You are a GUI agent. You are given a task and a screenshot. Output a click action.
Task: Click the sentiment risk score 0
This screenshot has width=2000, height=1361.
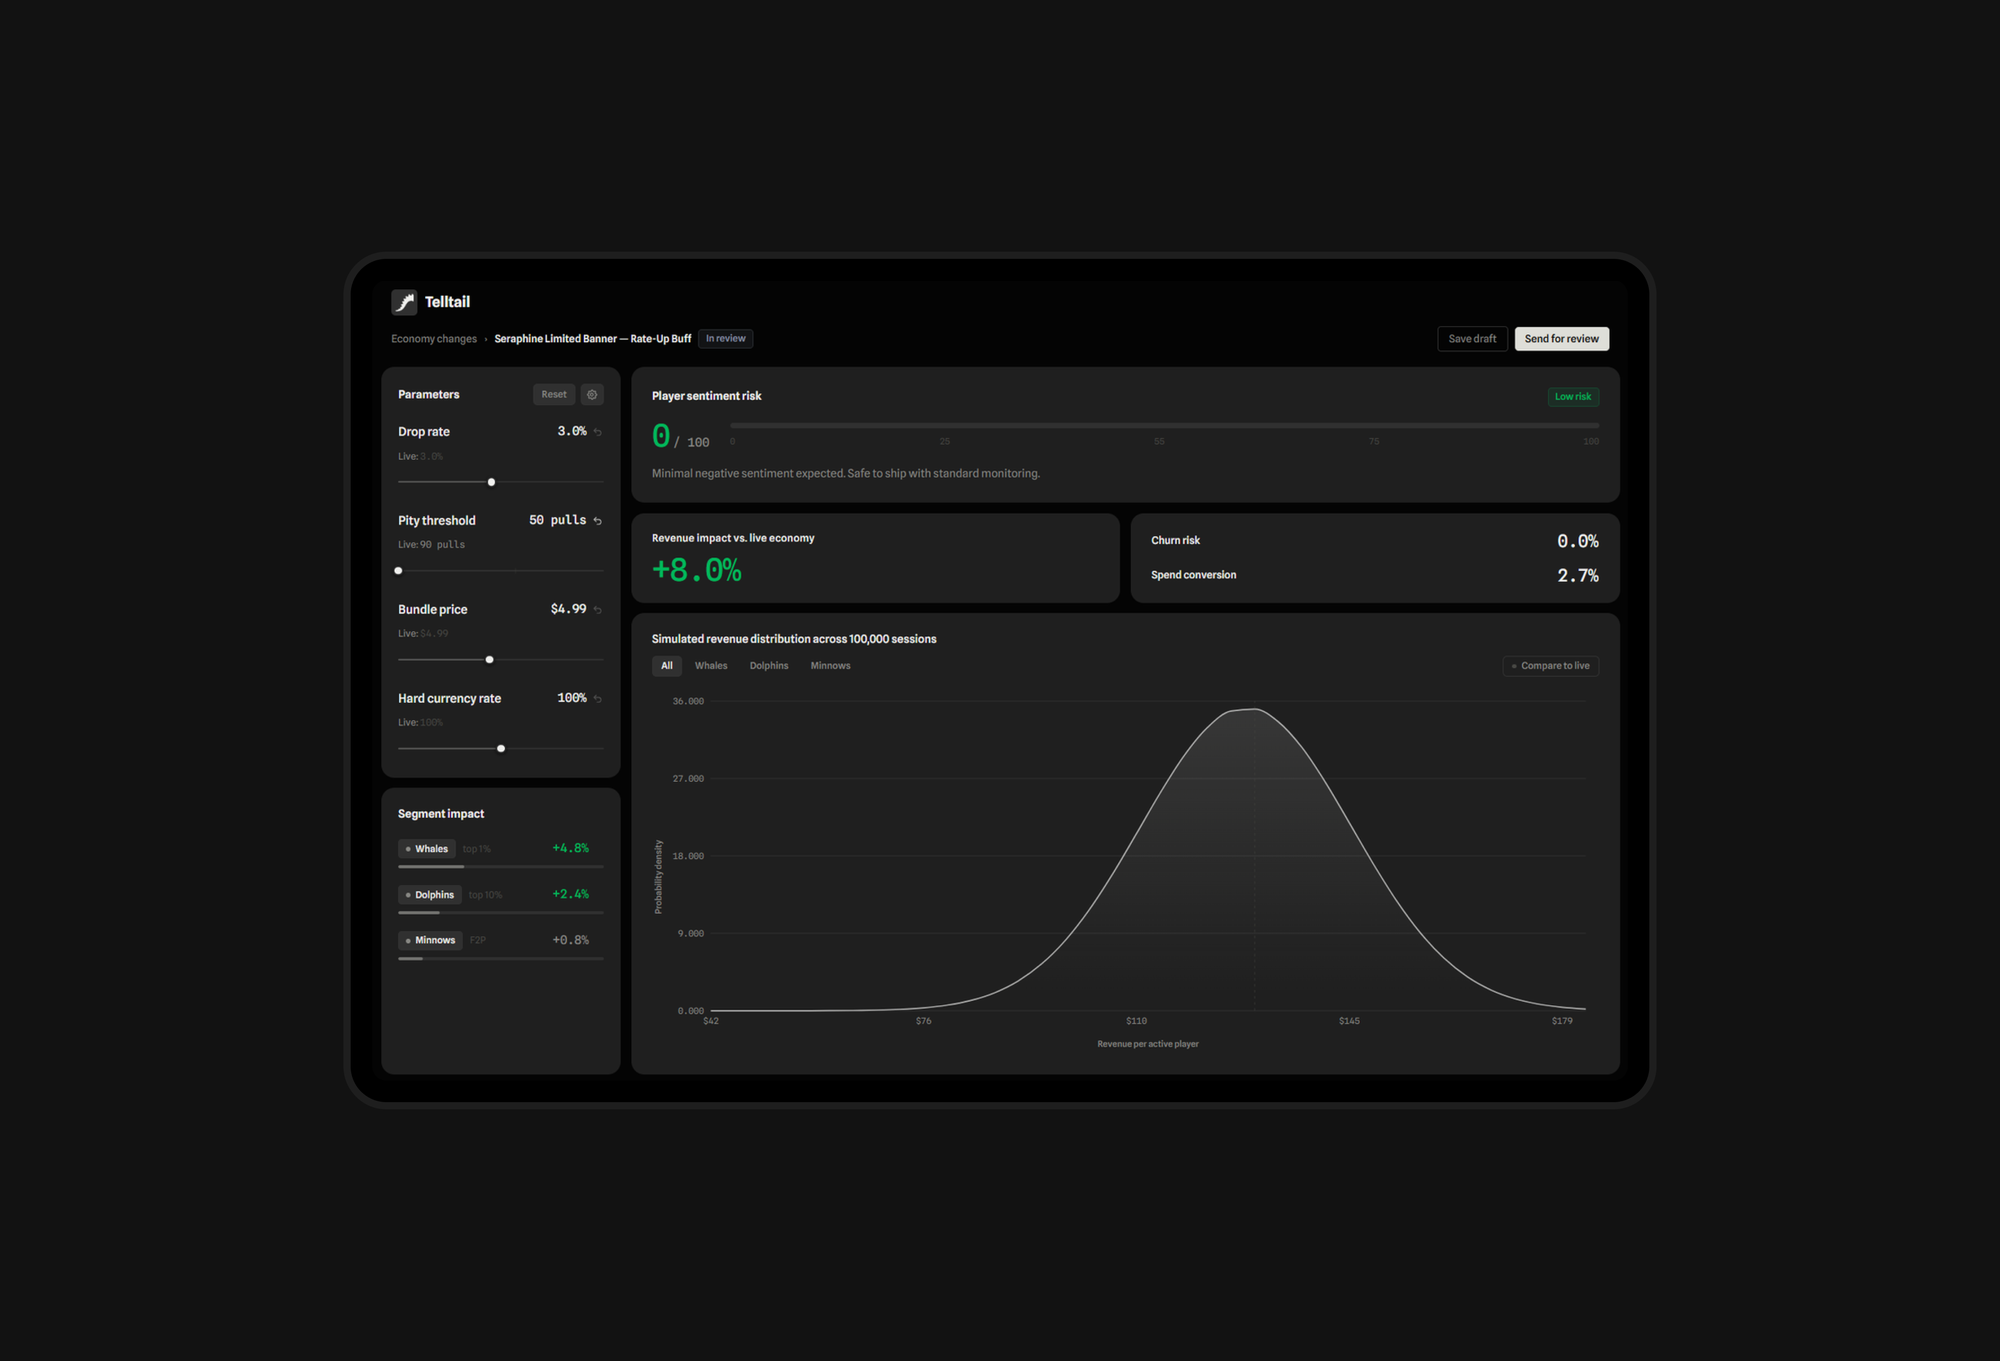point(661,436)
